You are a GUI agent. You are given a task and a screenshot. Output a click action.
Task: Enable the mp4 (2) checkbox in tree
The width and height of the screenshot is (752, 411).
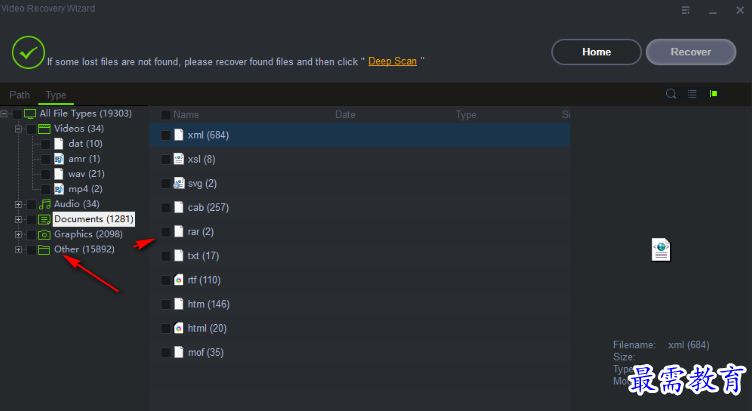[46, 189]
